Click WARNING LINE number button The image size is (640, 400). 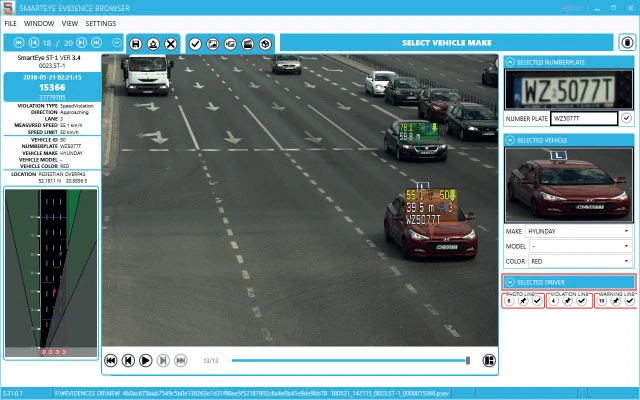click(x=602, y=301)
